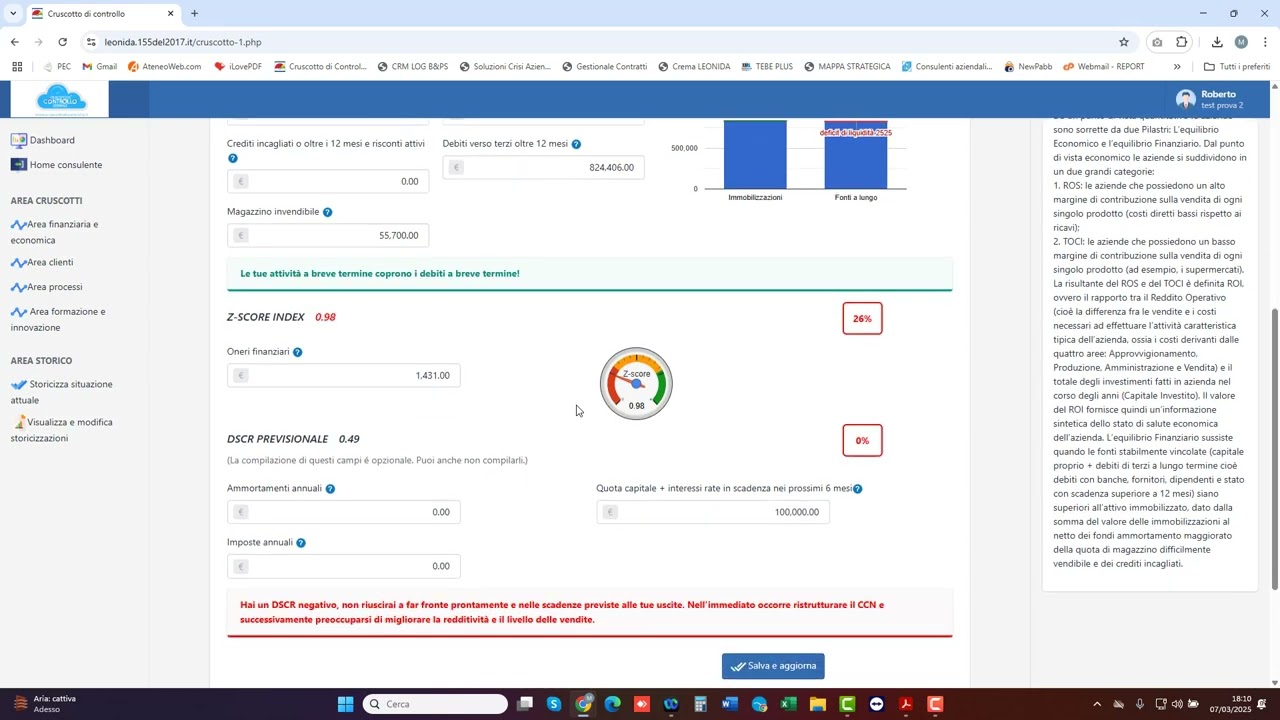Image resolution: width=1280 pixels, height=720 pixels.
Task: Click info icon beside Imposte annuali
Action: click(x=301, y=543)
